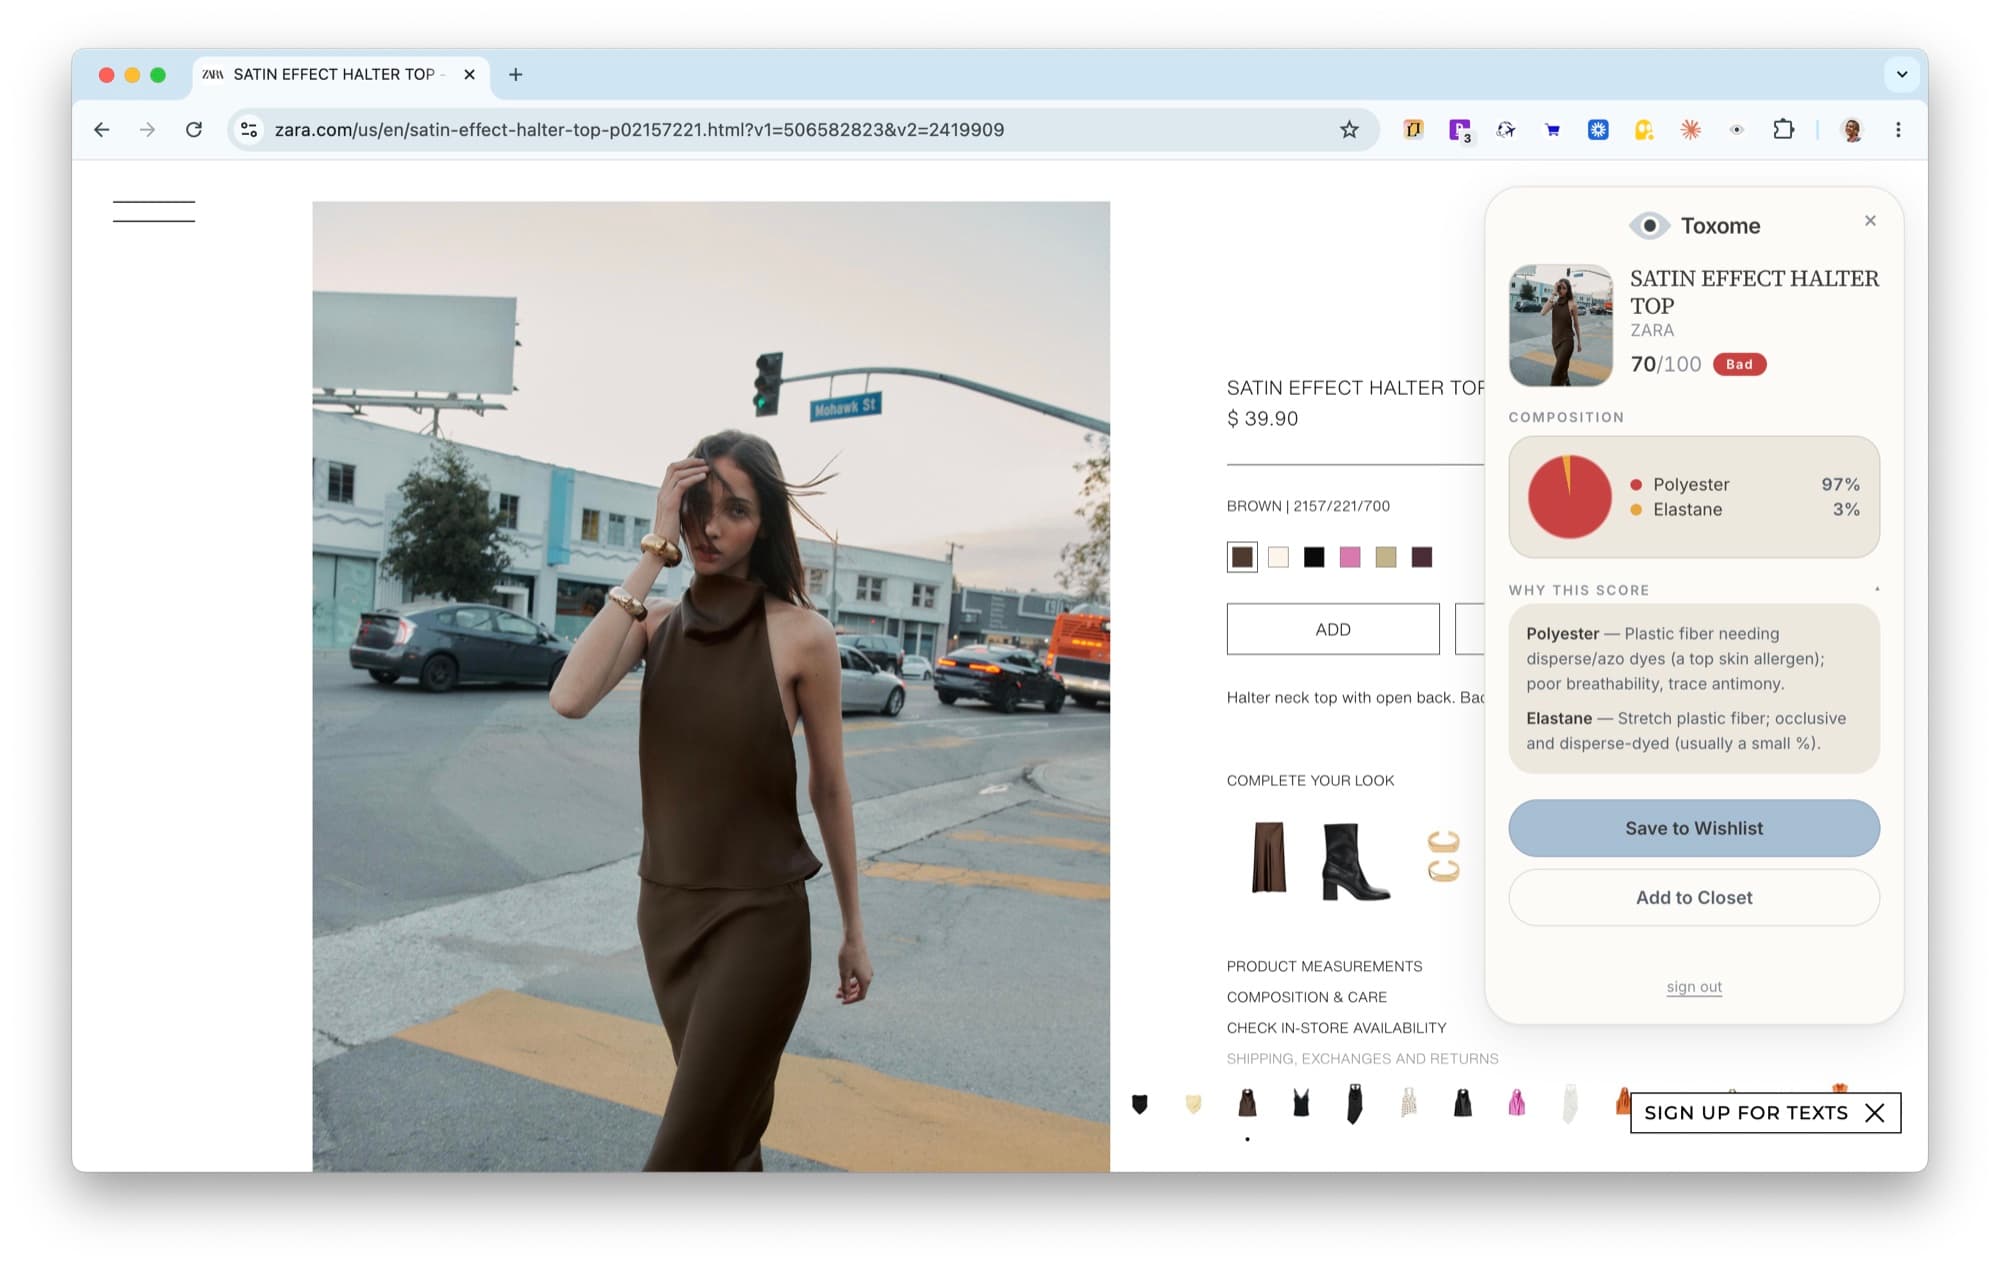Open Product Measurements
The width and height of the screenshot is (2000, 1267).
(1324, 966)
